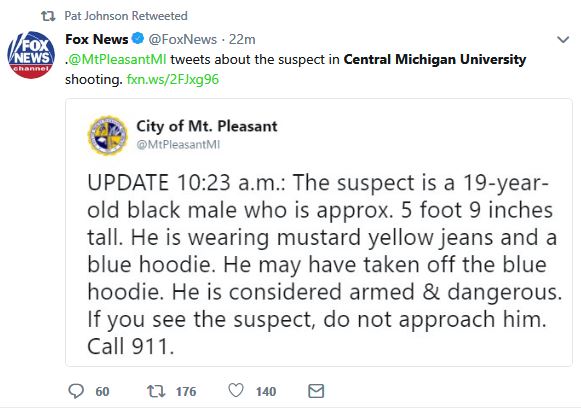581x416 pixels.
Task: Click the blue verified badge
Action: click(138, 38)
